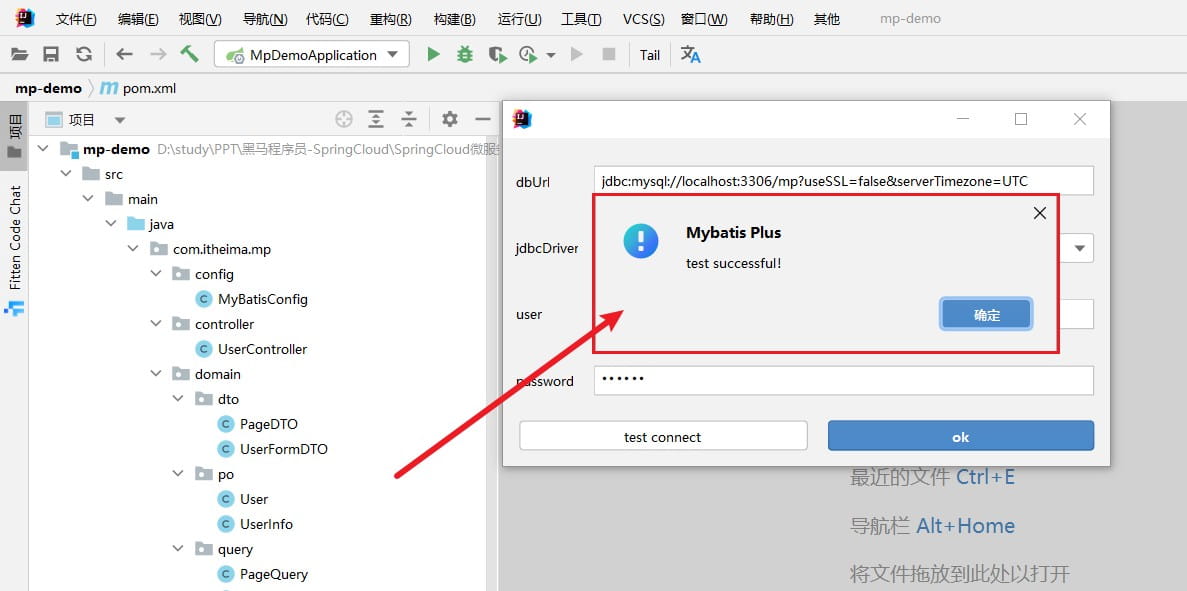Open the VCS(S) menu
Screen dimensions: 1187x591
pos(643,19)
